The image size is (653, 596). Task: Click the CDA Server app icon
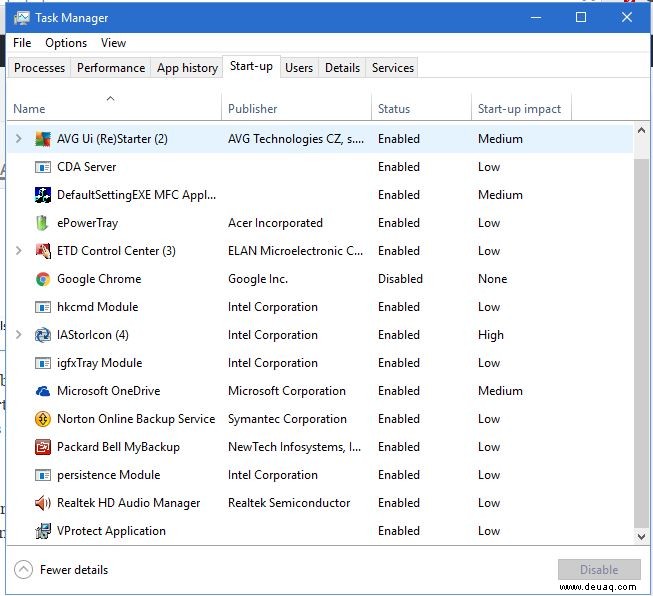[42, 167]
